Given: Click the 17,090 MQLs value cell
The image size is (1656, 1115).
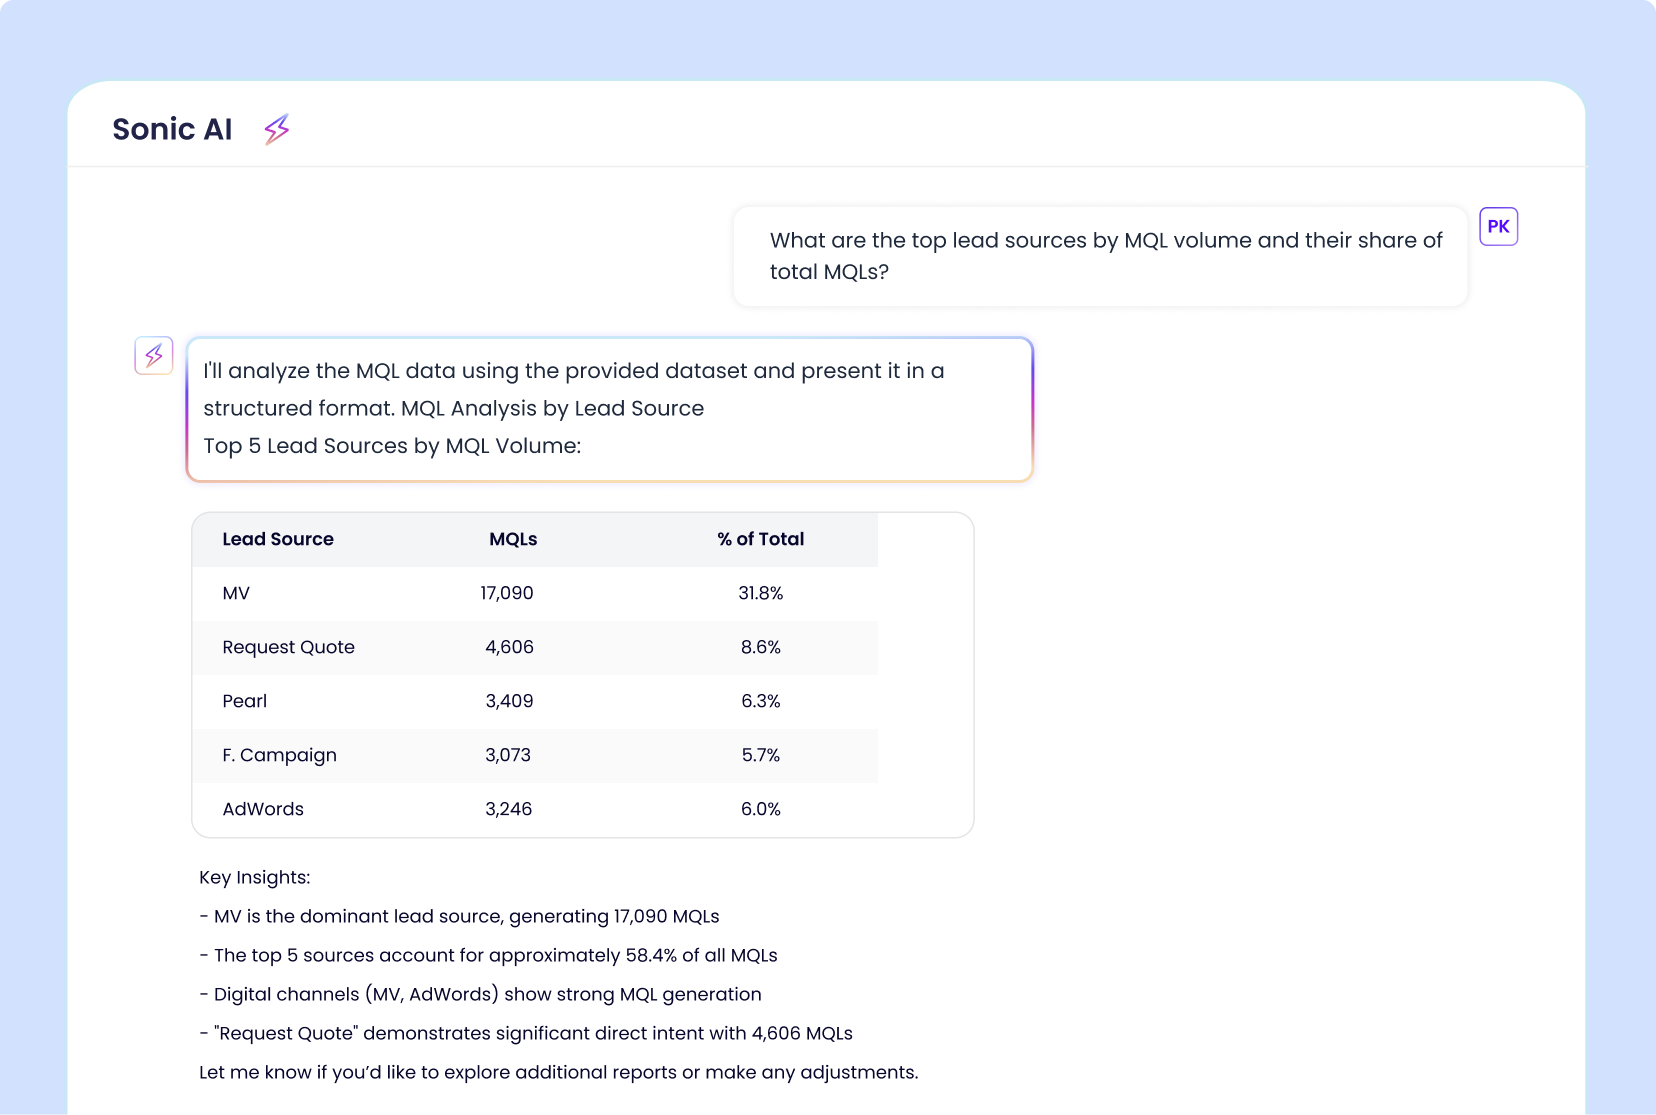Looking at the screenshot, I should tap(507, 593).
